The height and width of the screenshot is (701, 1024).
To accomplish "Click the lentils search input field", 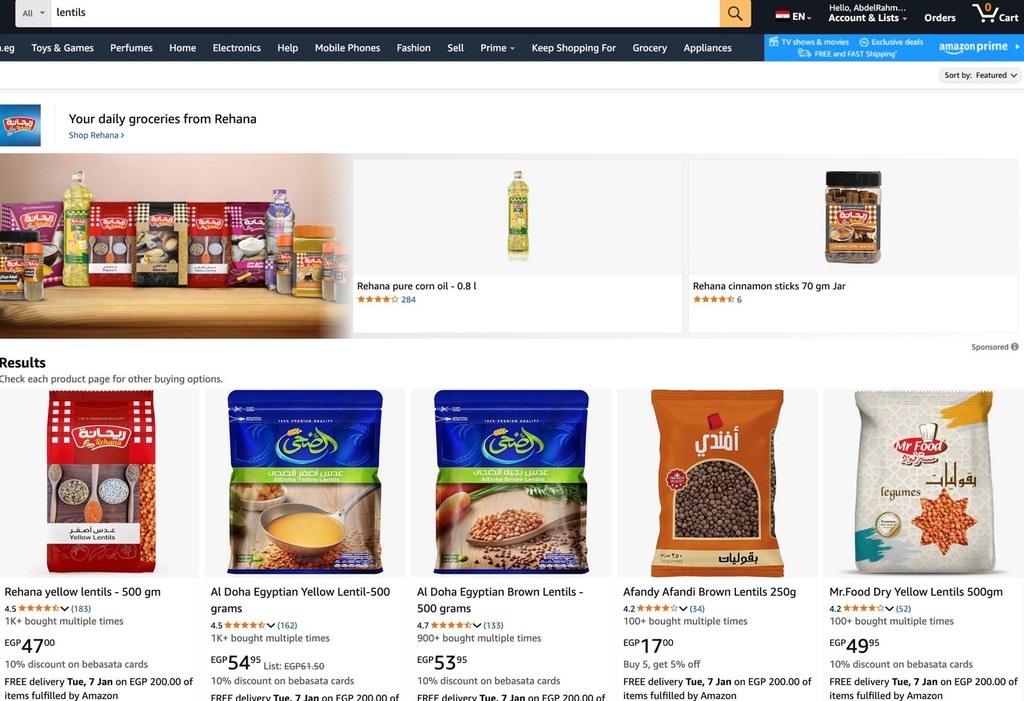I will click(x=385, y=13).
